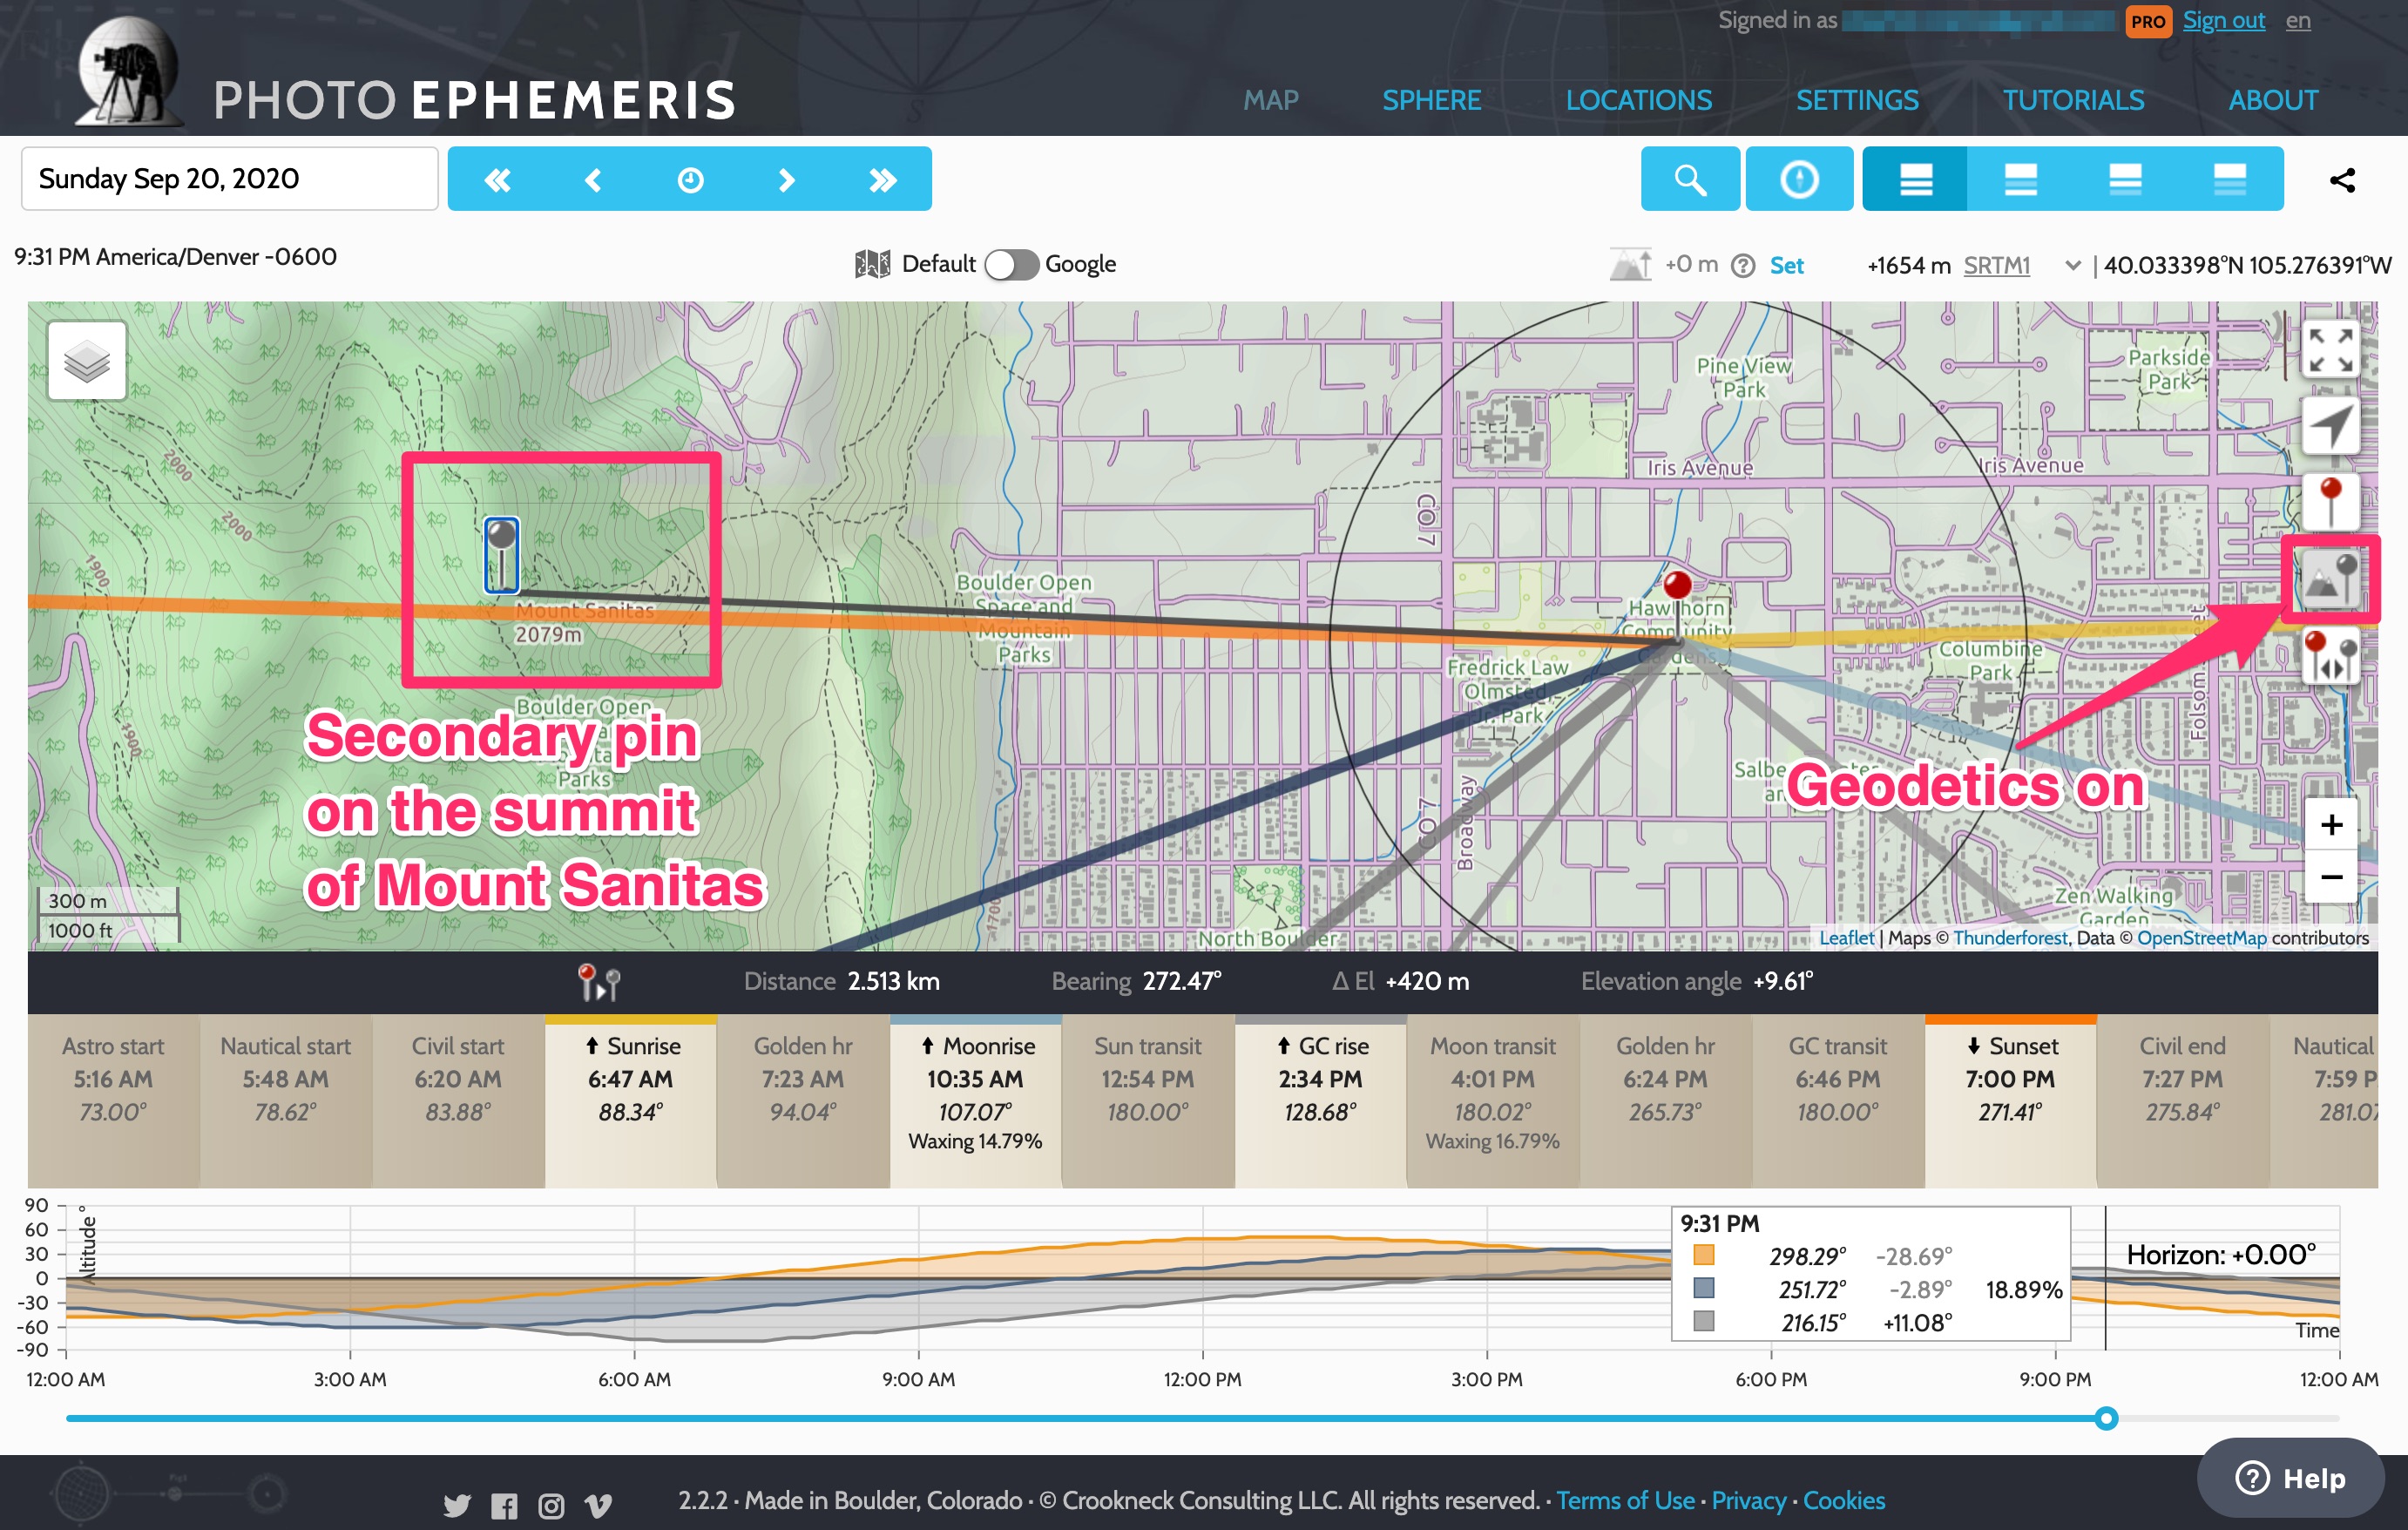
Task: Open the TUTORIALS navigation item
Action: pyautogui.click(x=2073, y=100)
